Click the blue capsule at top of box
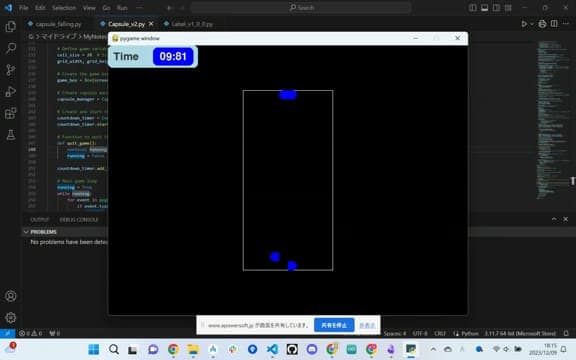This screenshot has height=360, width=576. (x=288, y=95)
